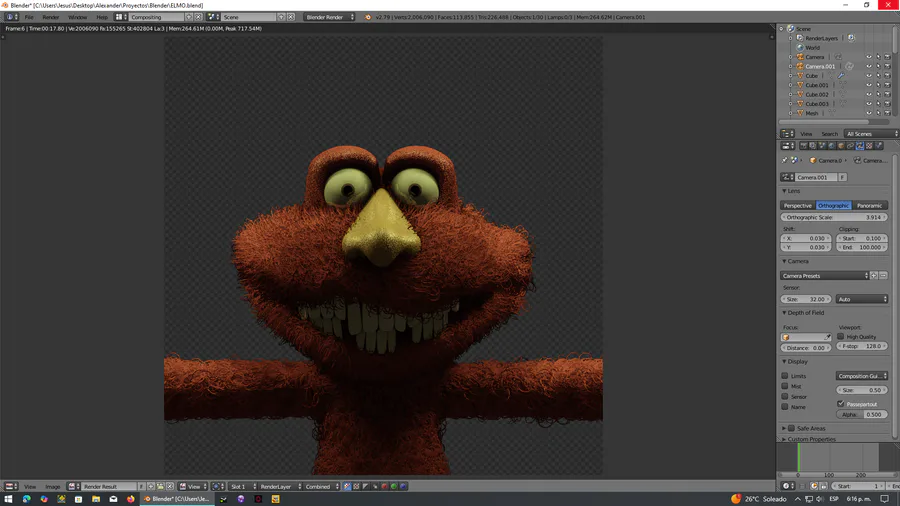Image resolution: width=900 pixels, height=506 pixels.
Task: Click the alpha channel display icon
Action: 366,486
